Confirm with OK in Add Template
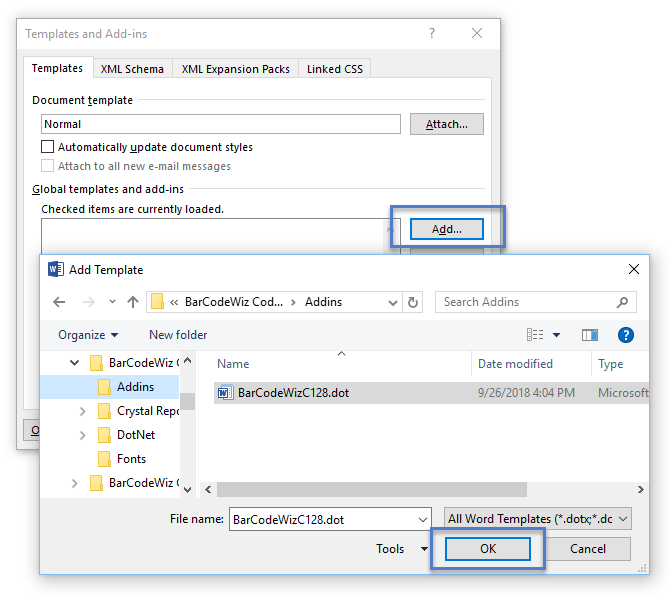 click(488, 549)
